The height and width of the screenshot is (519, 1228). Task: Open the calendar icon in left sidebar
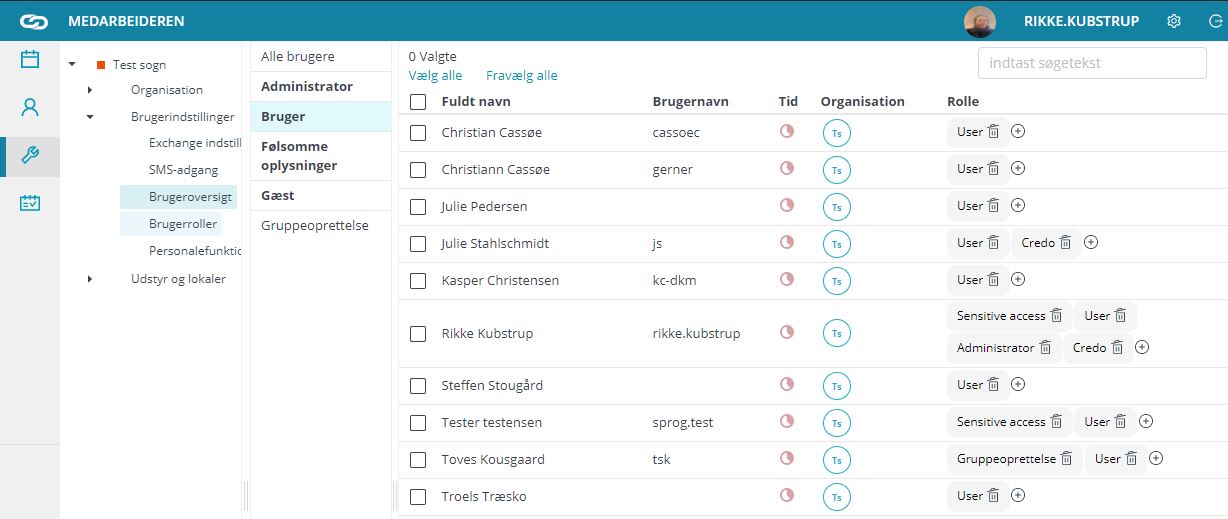(x=30, y=59)
